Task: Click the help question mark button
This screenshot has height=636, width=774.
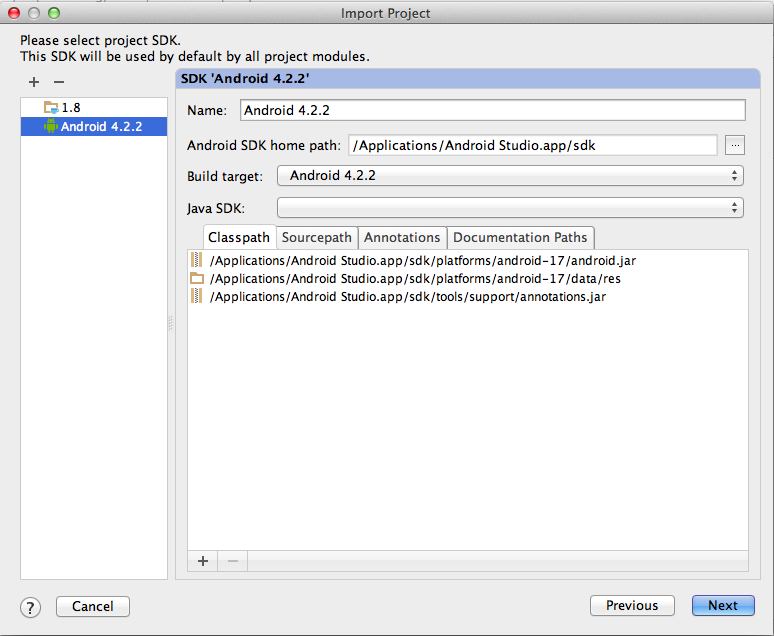Action: point(31,606)
